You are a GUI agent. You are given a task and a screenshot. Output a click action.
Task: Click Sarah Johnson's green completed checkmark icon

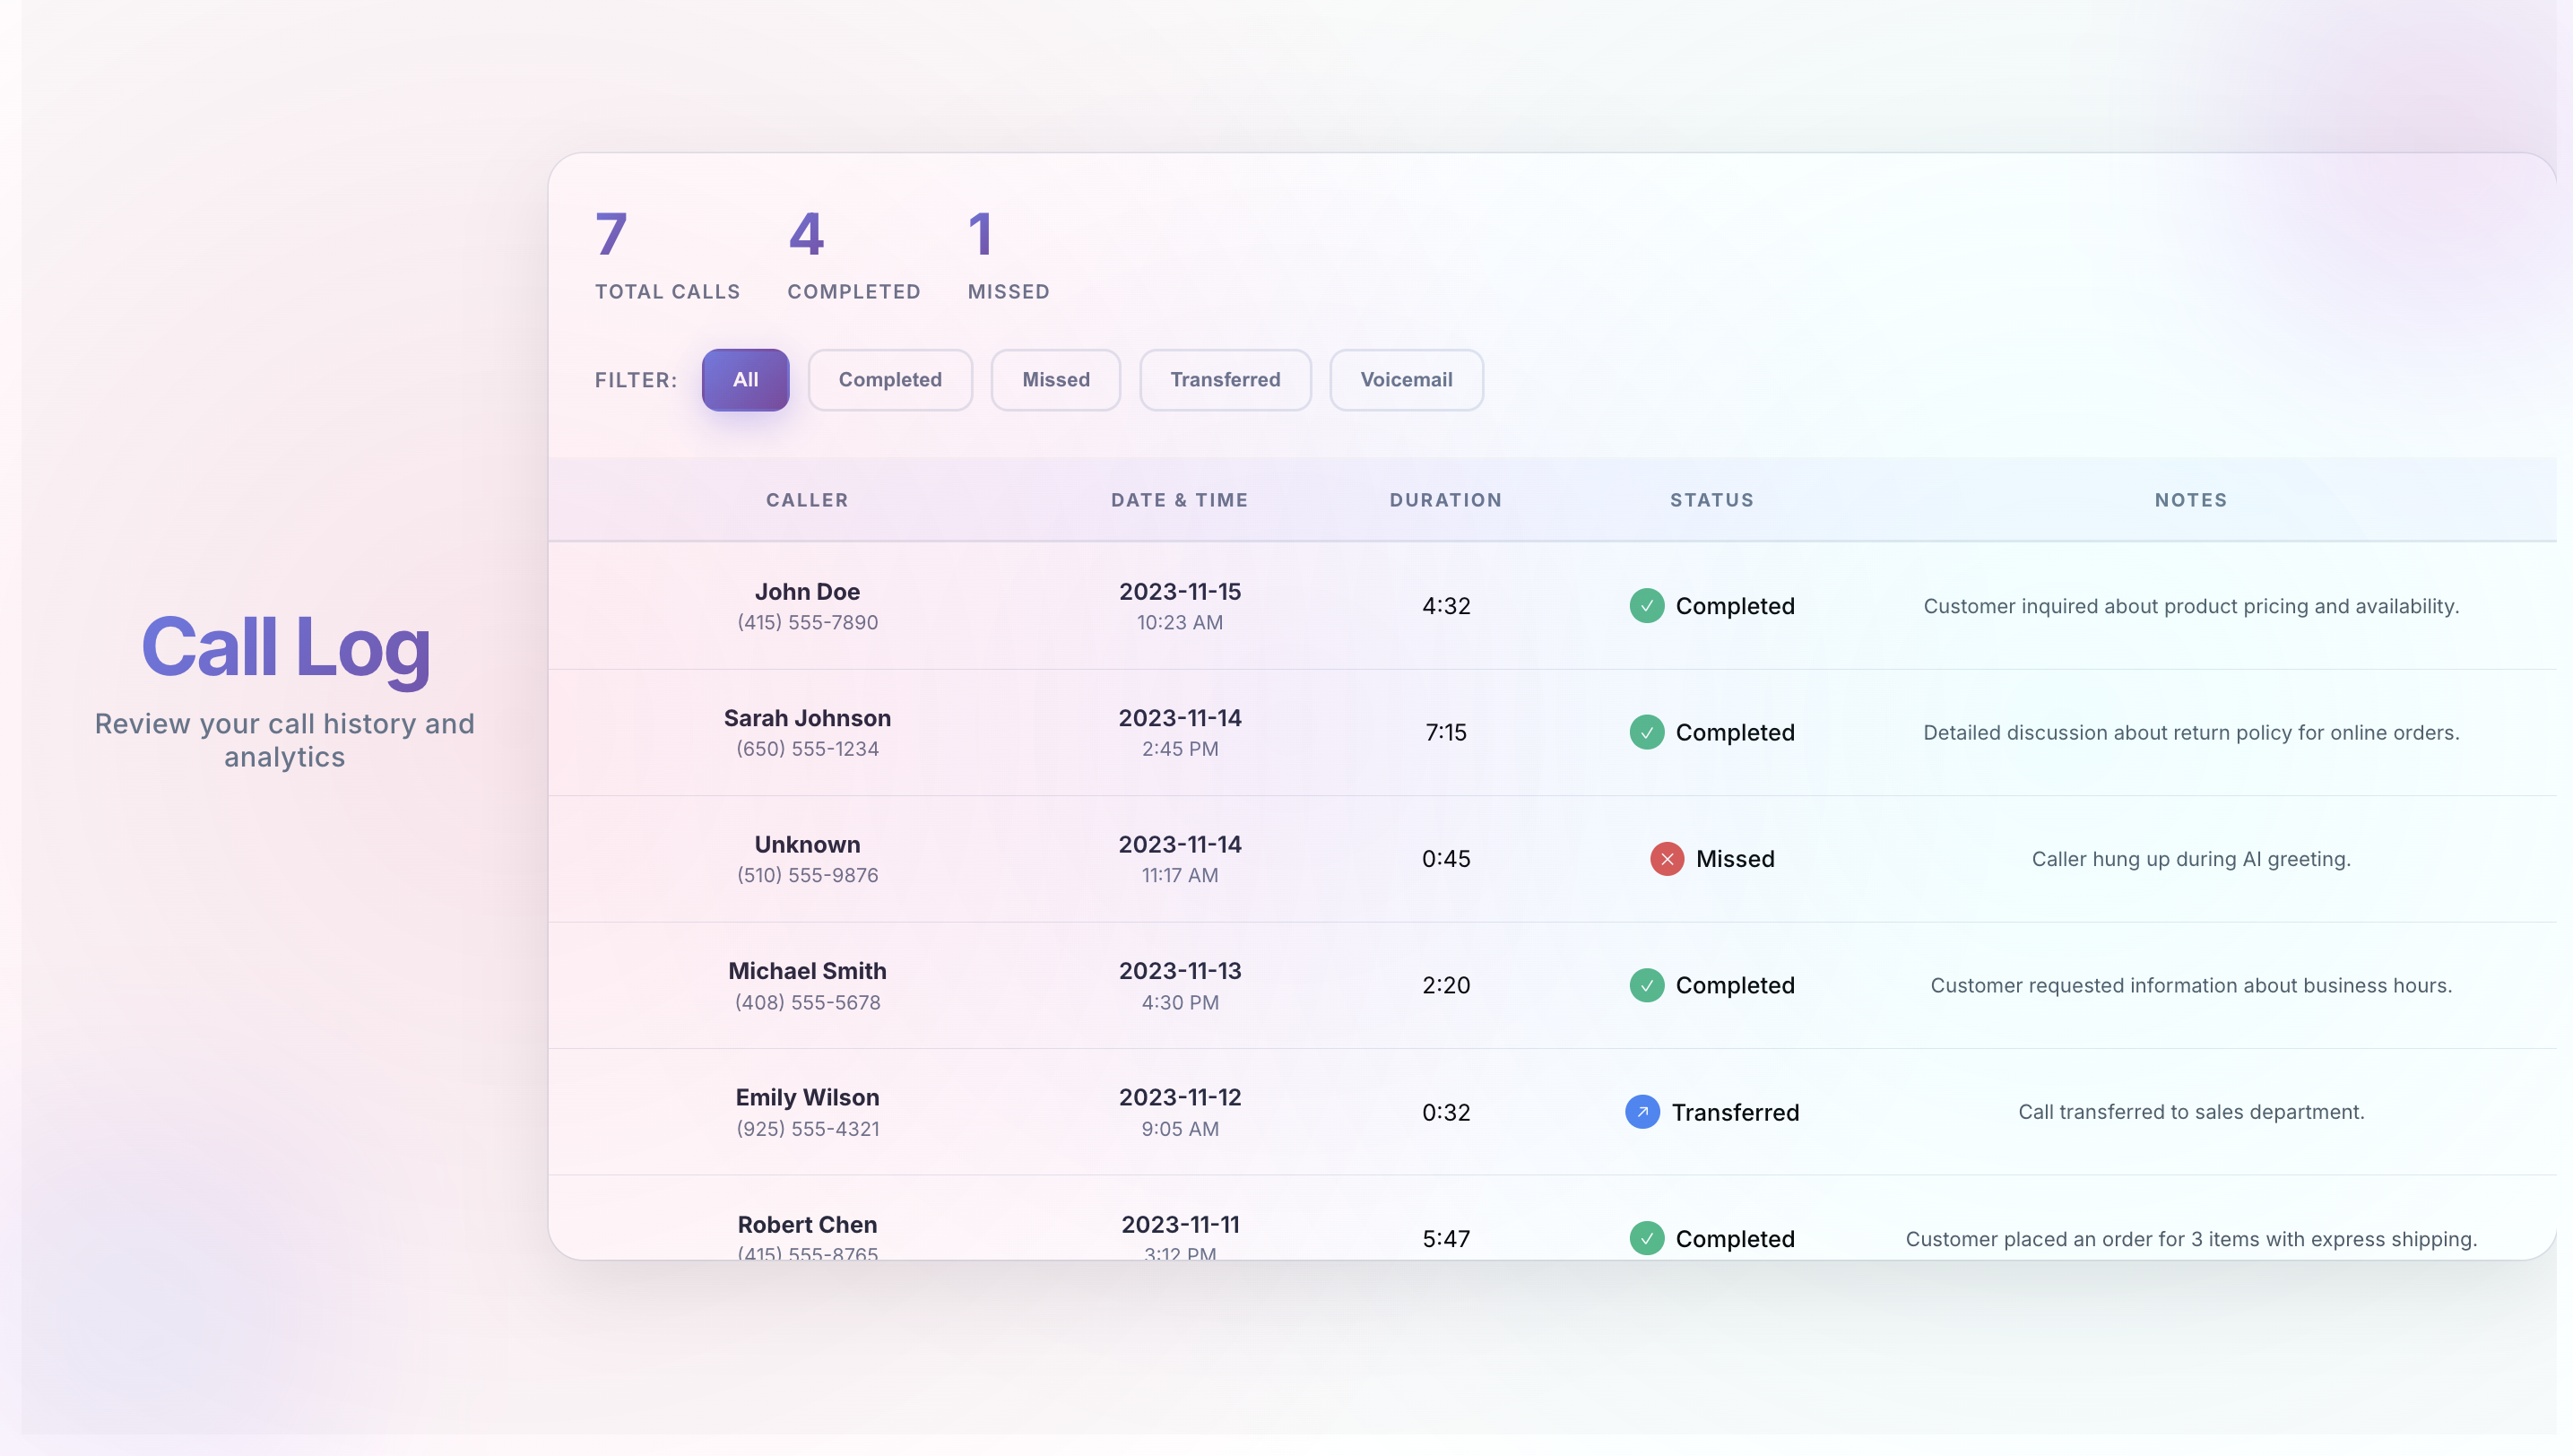[x=1646, y=732]
